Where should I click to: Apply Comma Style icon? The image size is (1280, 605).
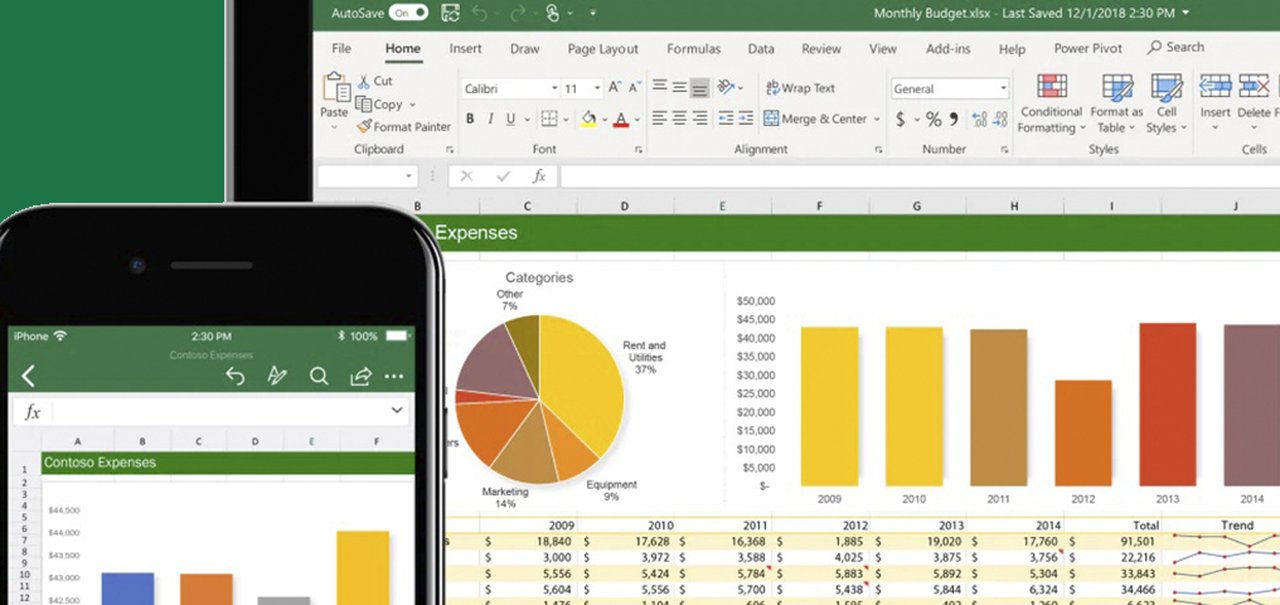pyautogui.click(x=954, y=120)
